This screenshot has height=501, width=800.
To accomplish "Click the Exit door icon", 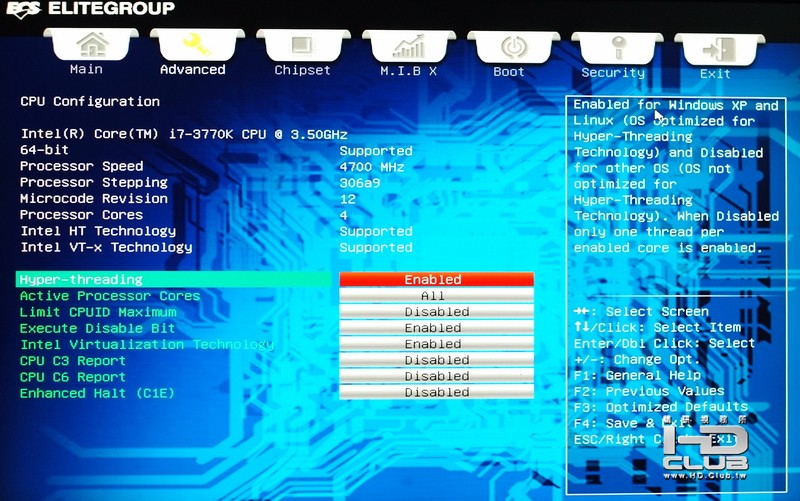I will 719,49.
